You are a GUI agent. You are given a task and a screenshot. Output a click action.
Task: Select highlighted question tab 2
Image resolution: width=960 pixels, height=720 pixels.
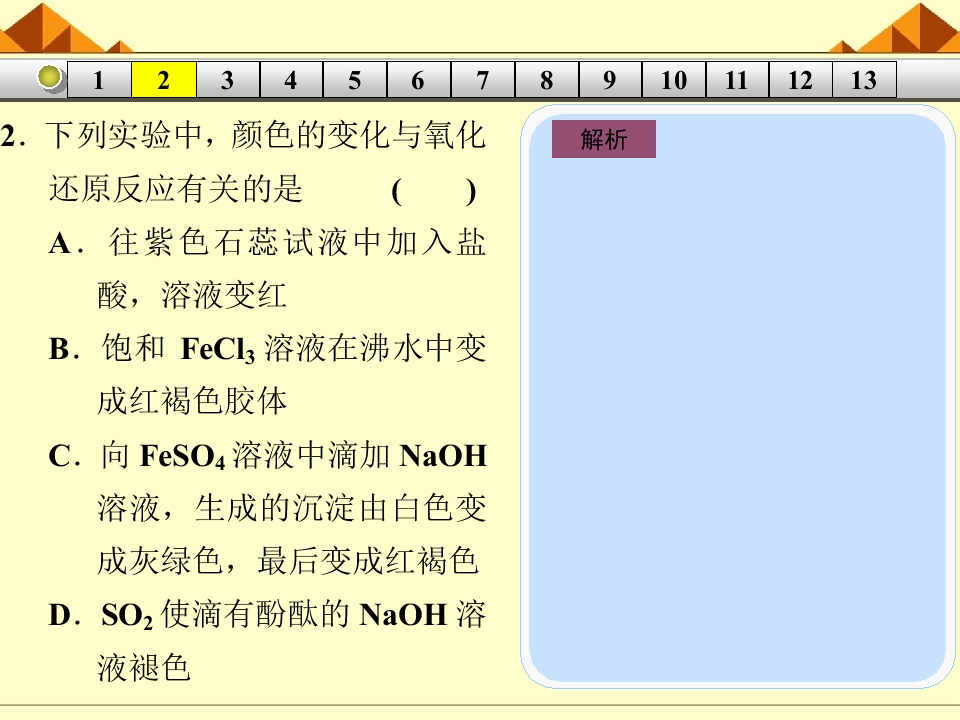(x=163, y=80)
